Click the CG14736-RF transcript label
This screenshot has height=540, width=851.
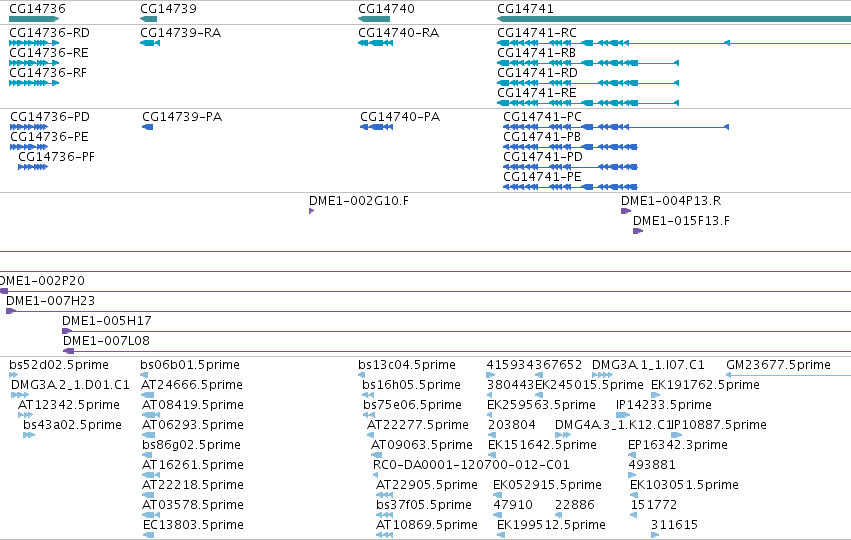click(48, 73)
